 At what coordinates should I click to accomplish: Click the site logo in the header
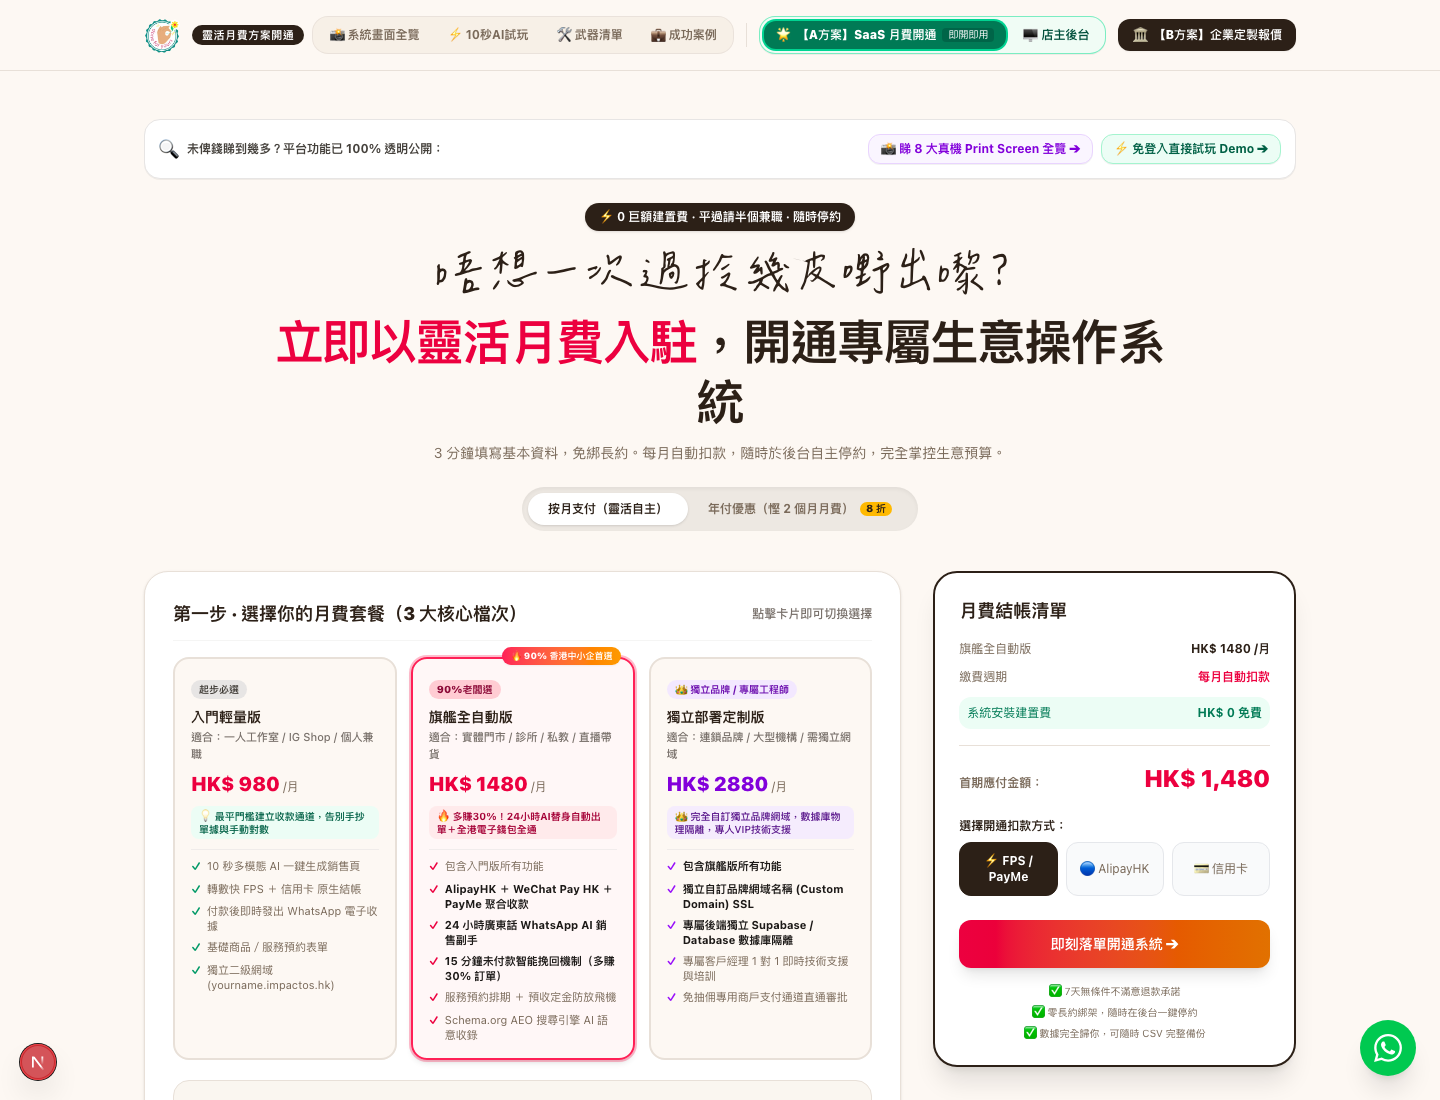(162, 35)
